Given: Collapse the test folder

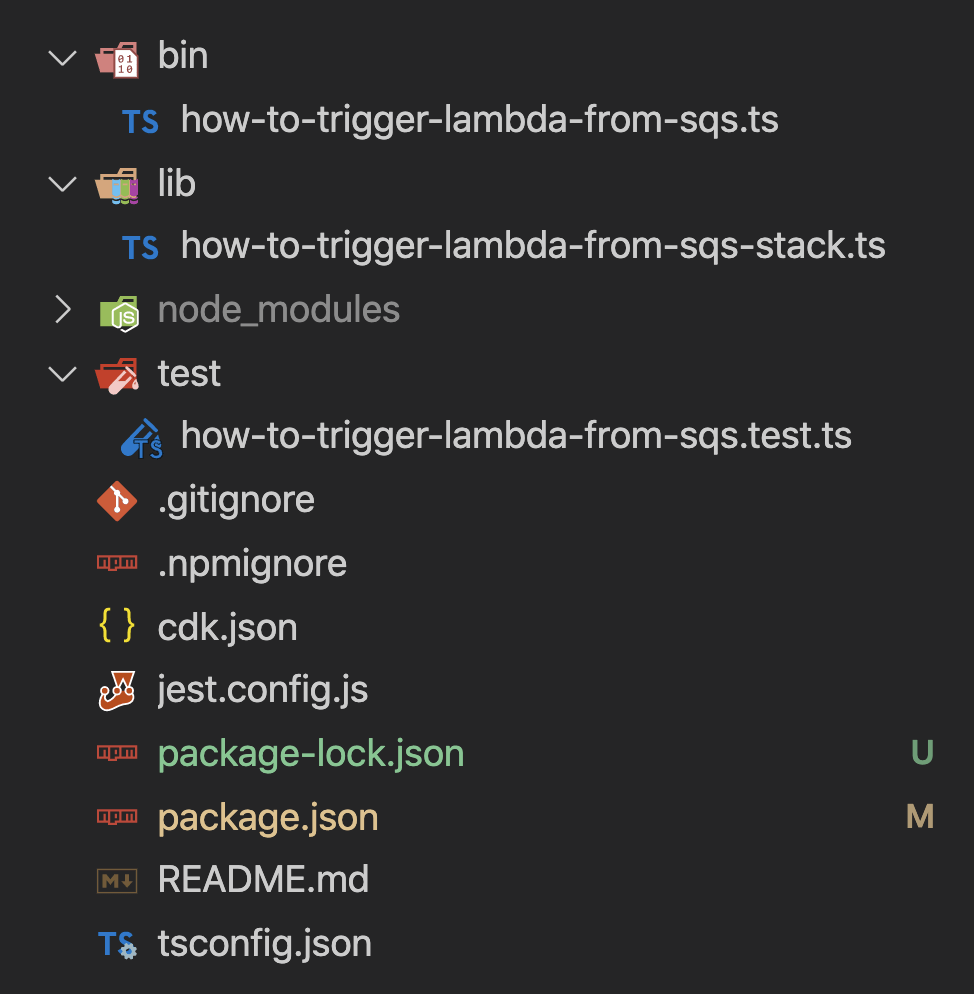Looking at the screenshot, I should click(x=62, y=373).
